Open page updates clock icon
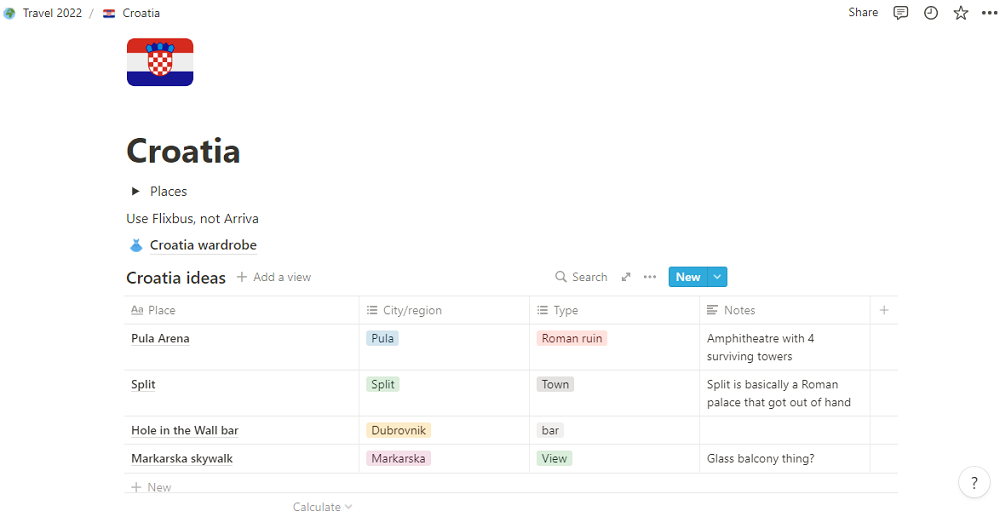Screen dimensions: 1000x517 pyautogui.click(x=931, y=13)
